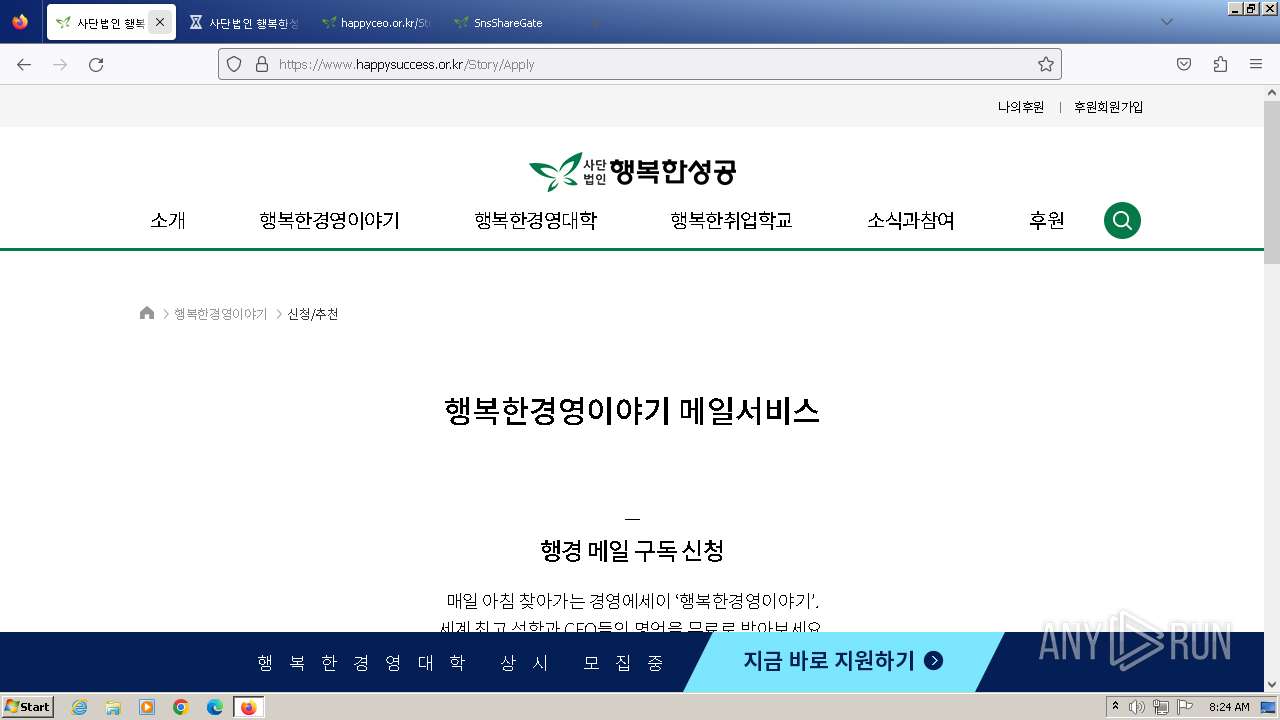Click the home icon in breadcrumb
Screen dimensions: 1280x720
[147, 313]
